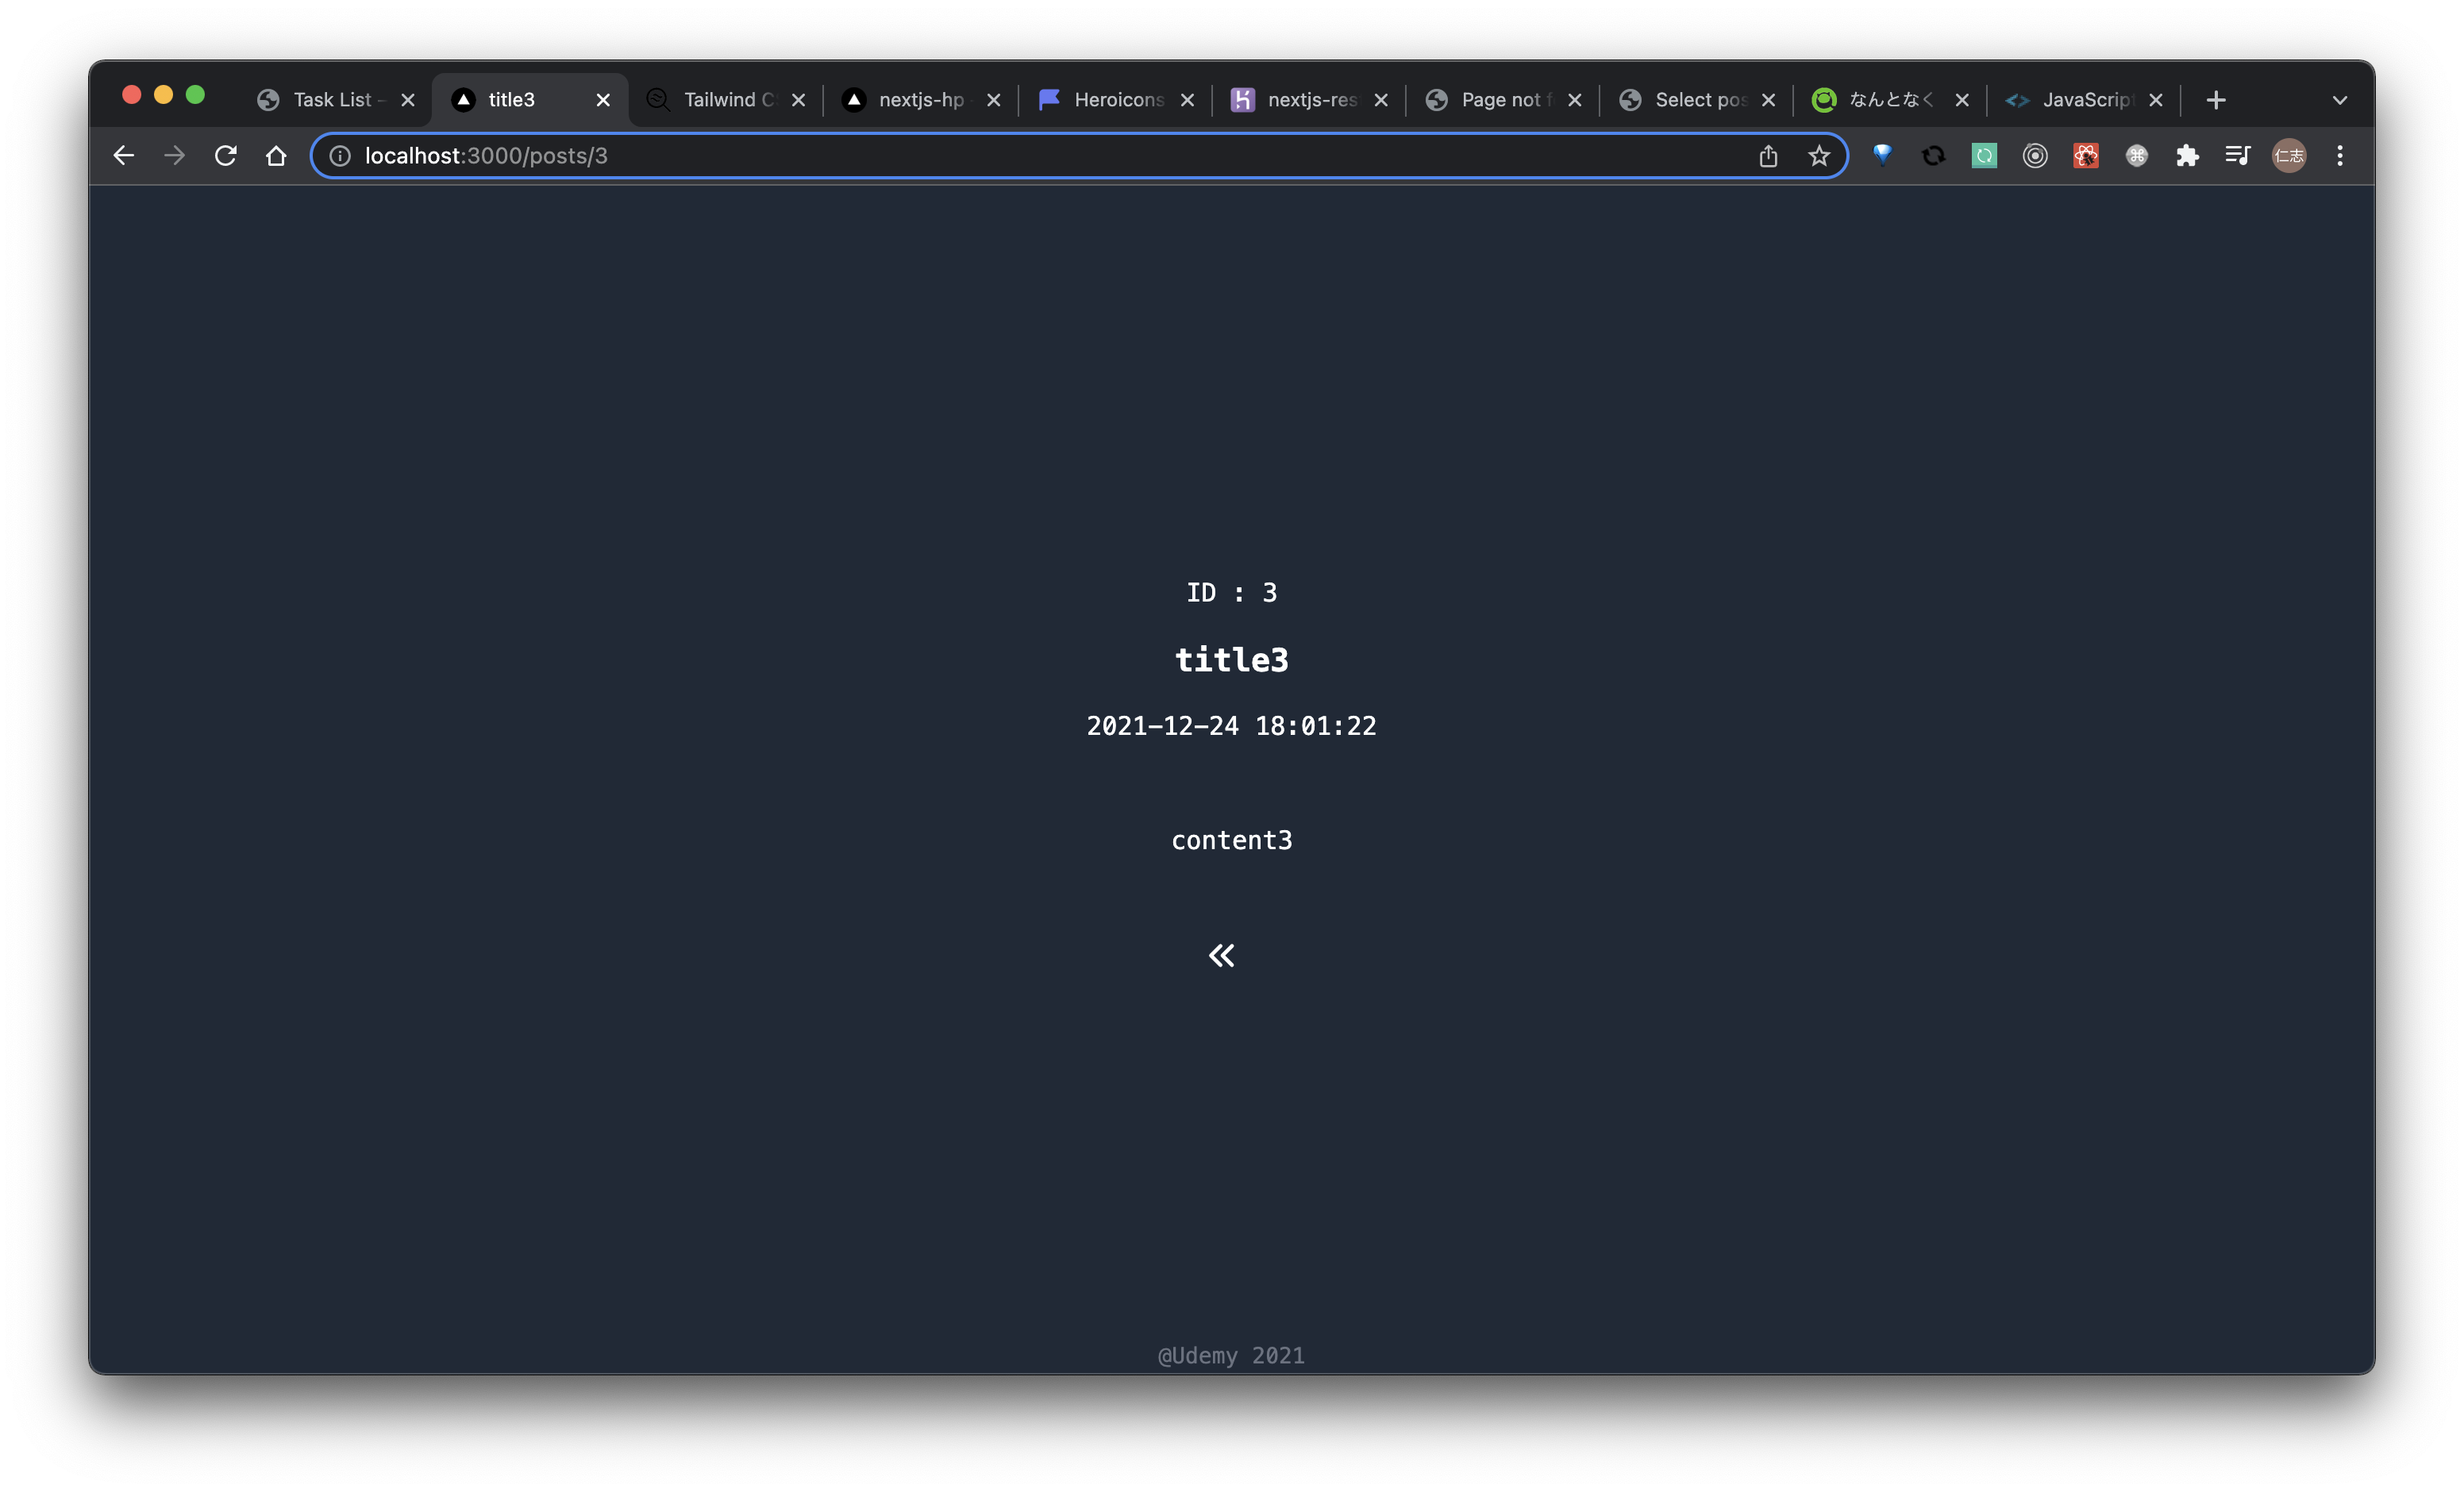The height and width of the screenshot is (1492, 2464).
Task: Bookmark this page with the star icon
Action: (1820, 156)
